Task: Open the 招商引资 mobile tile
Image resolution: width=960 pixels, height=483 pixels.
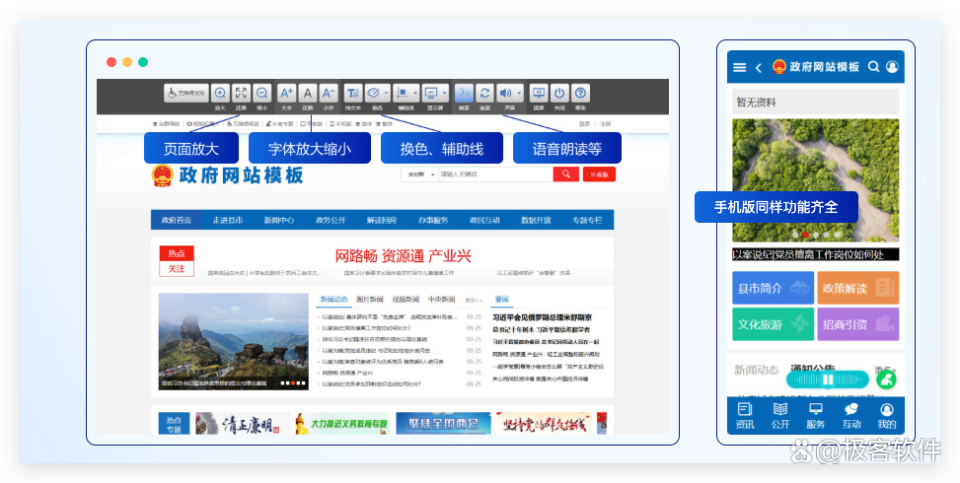Action: click(x=858, y=324)
